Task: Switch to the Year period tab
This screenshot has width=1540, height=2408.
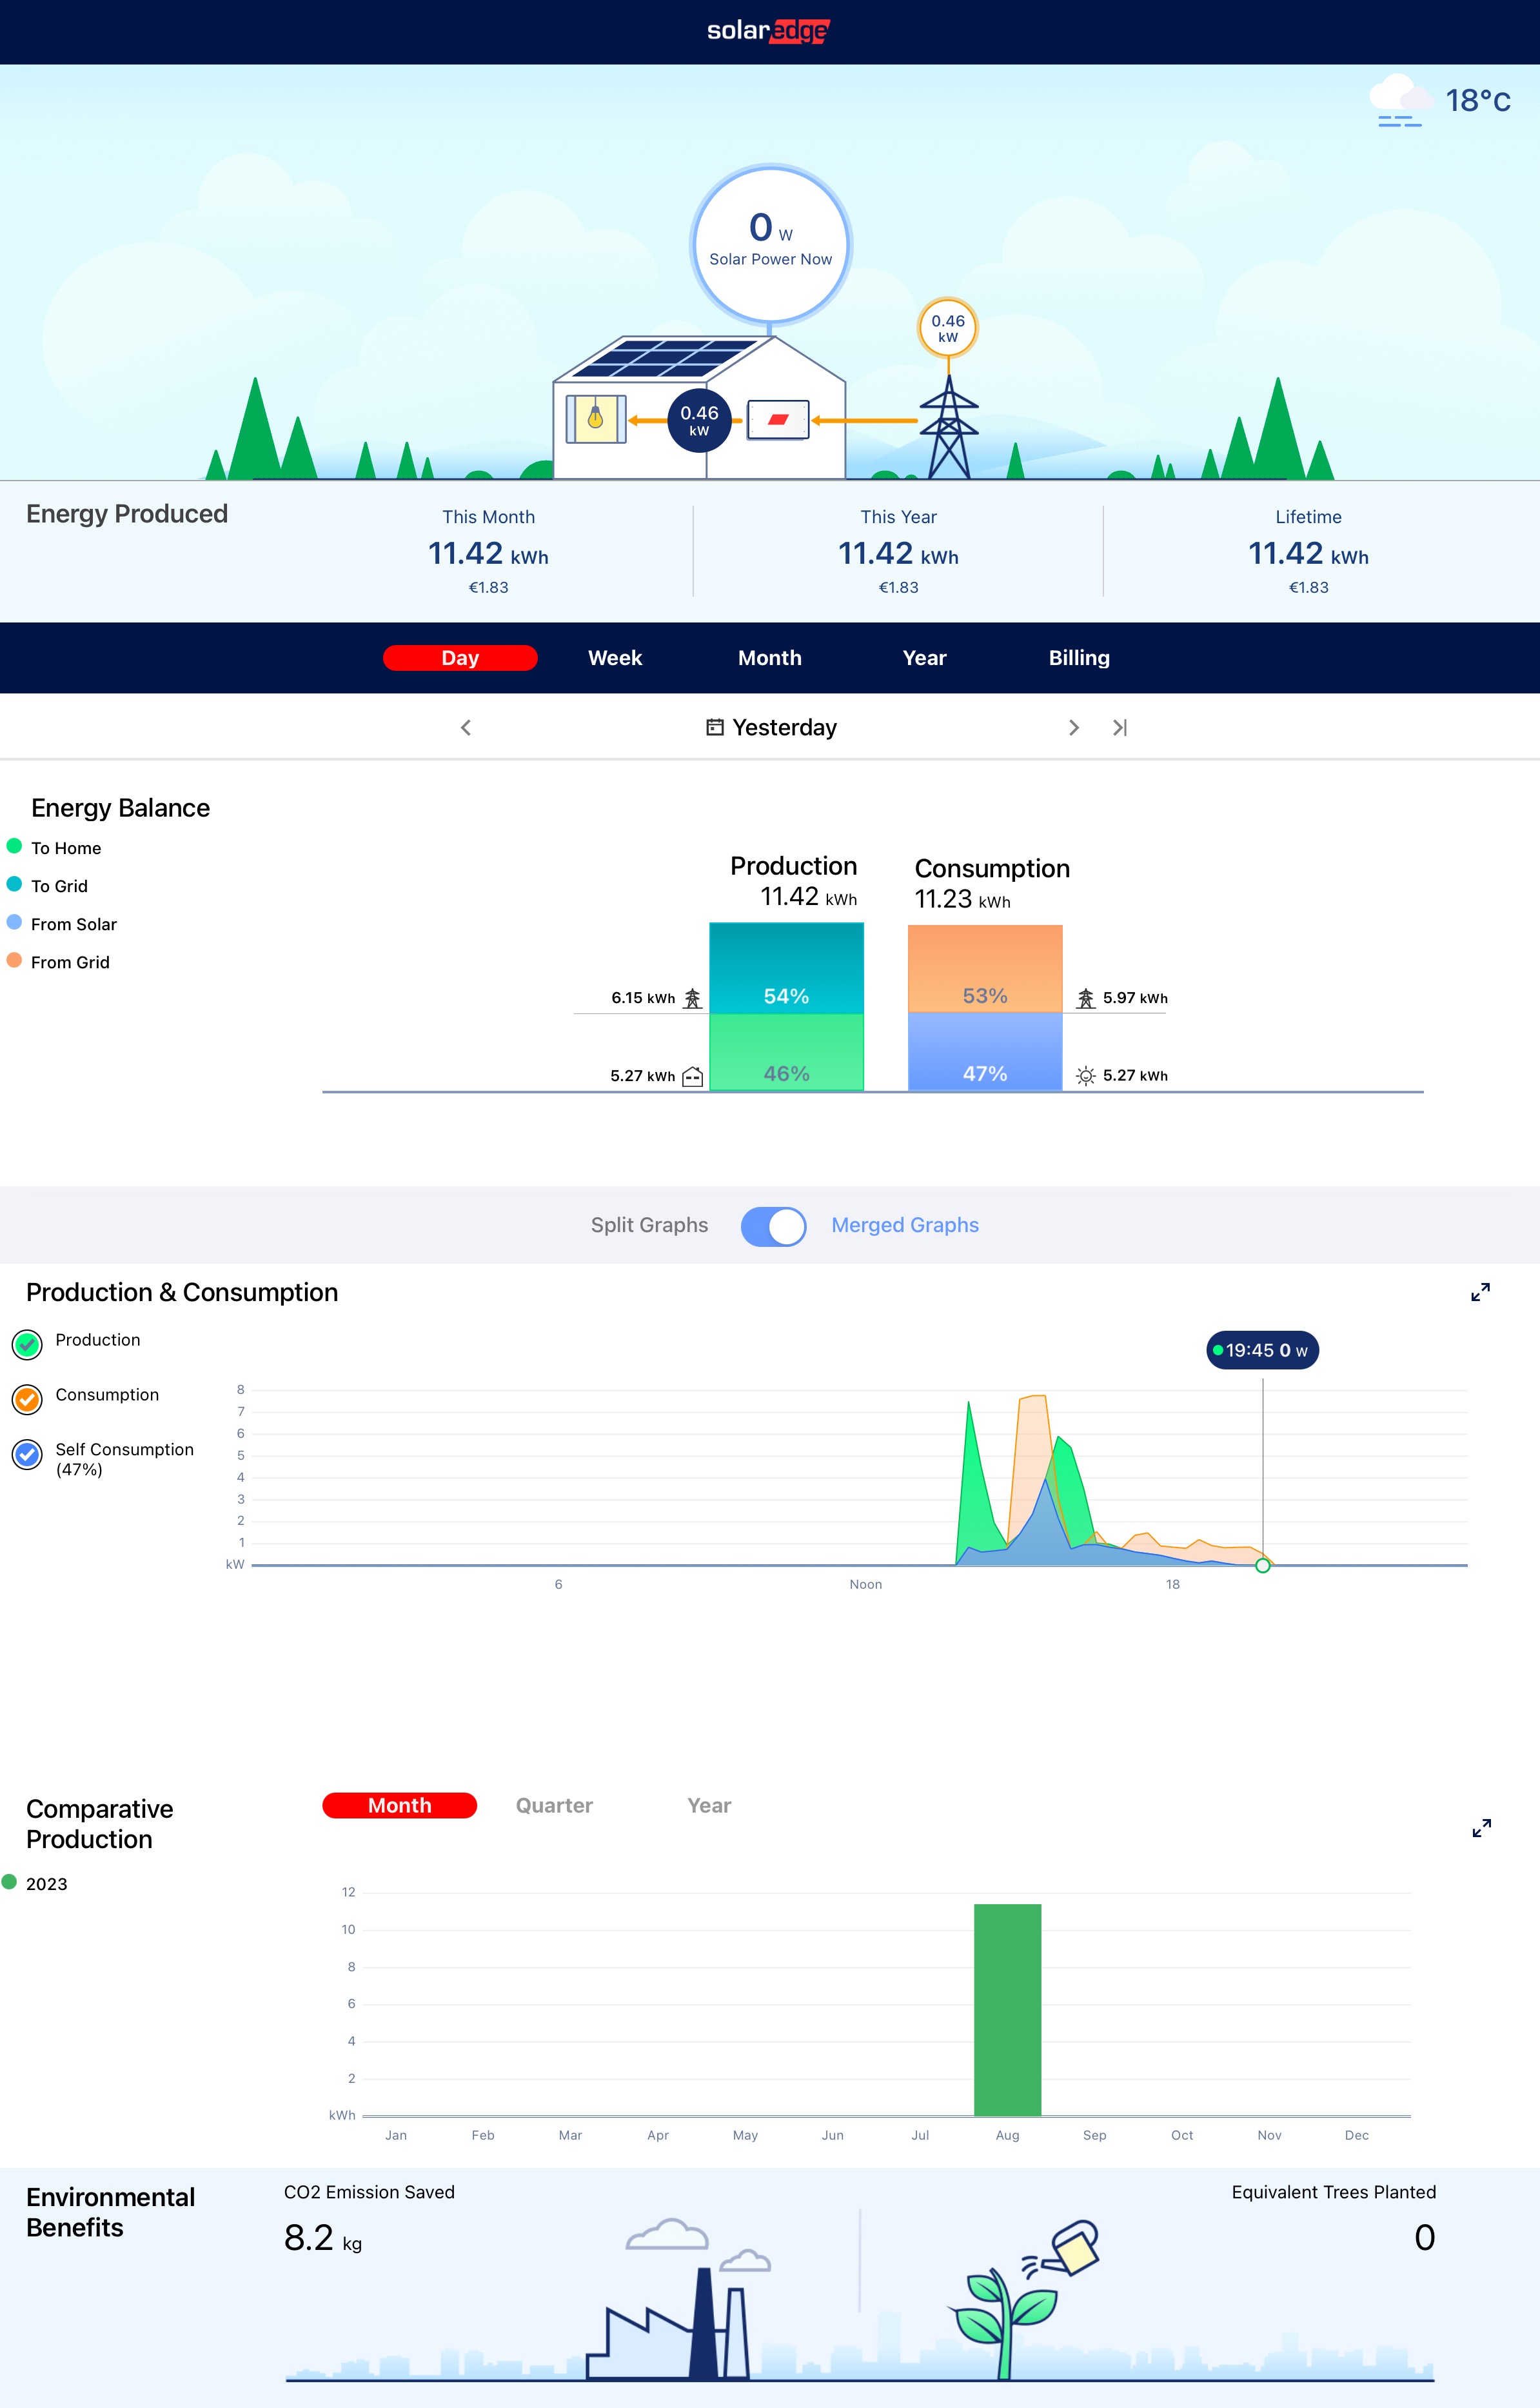Action: coord(925,658)
